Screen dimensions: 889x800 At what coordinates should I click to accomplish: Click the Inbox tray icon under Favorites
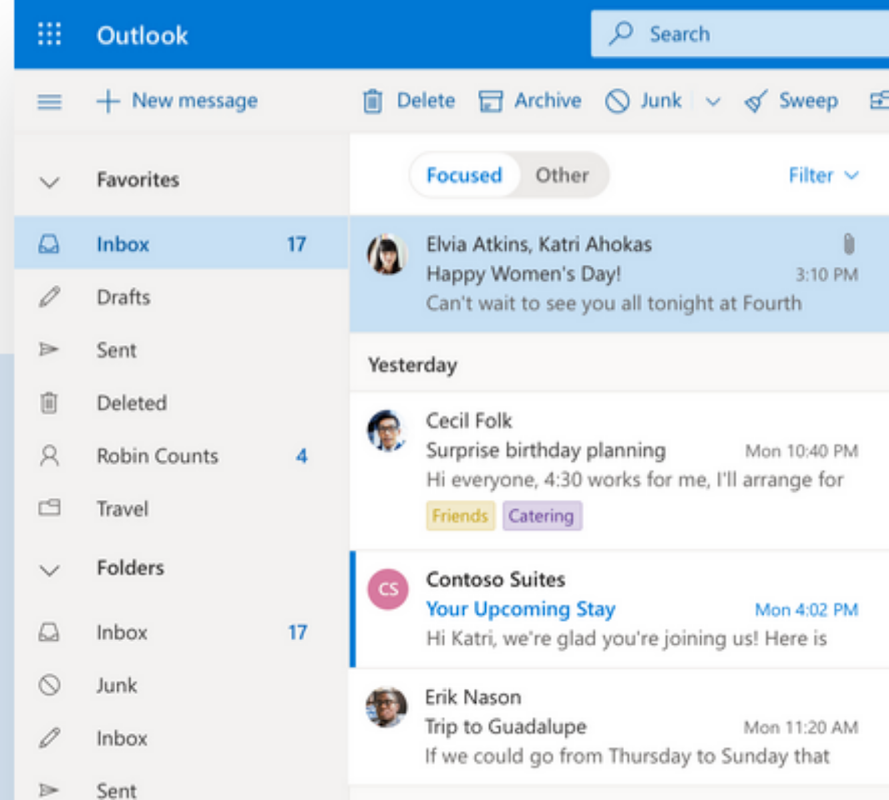click(x=49, y=244)
